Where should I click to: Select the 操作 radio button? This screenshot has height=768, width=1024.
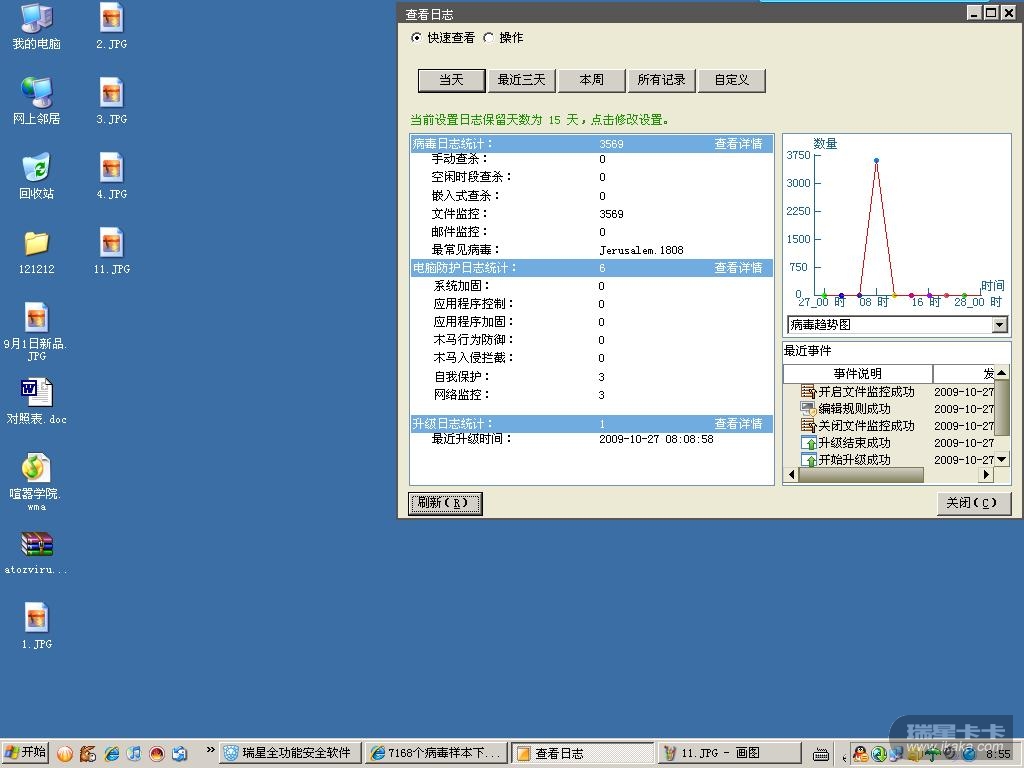(x=488, y=38)
